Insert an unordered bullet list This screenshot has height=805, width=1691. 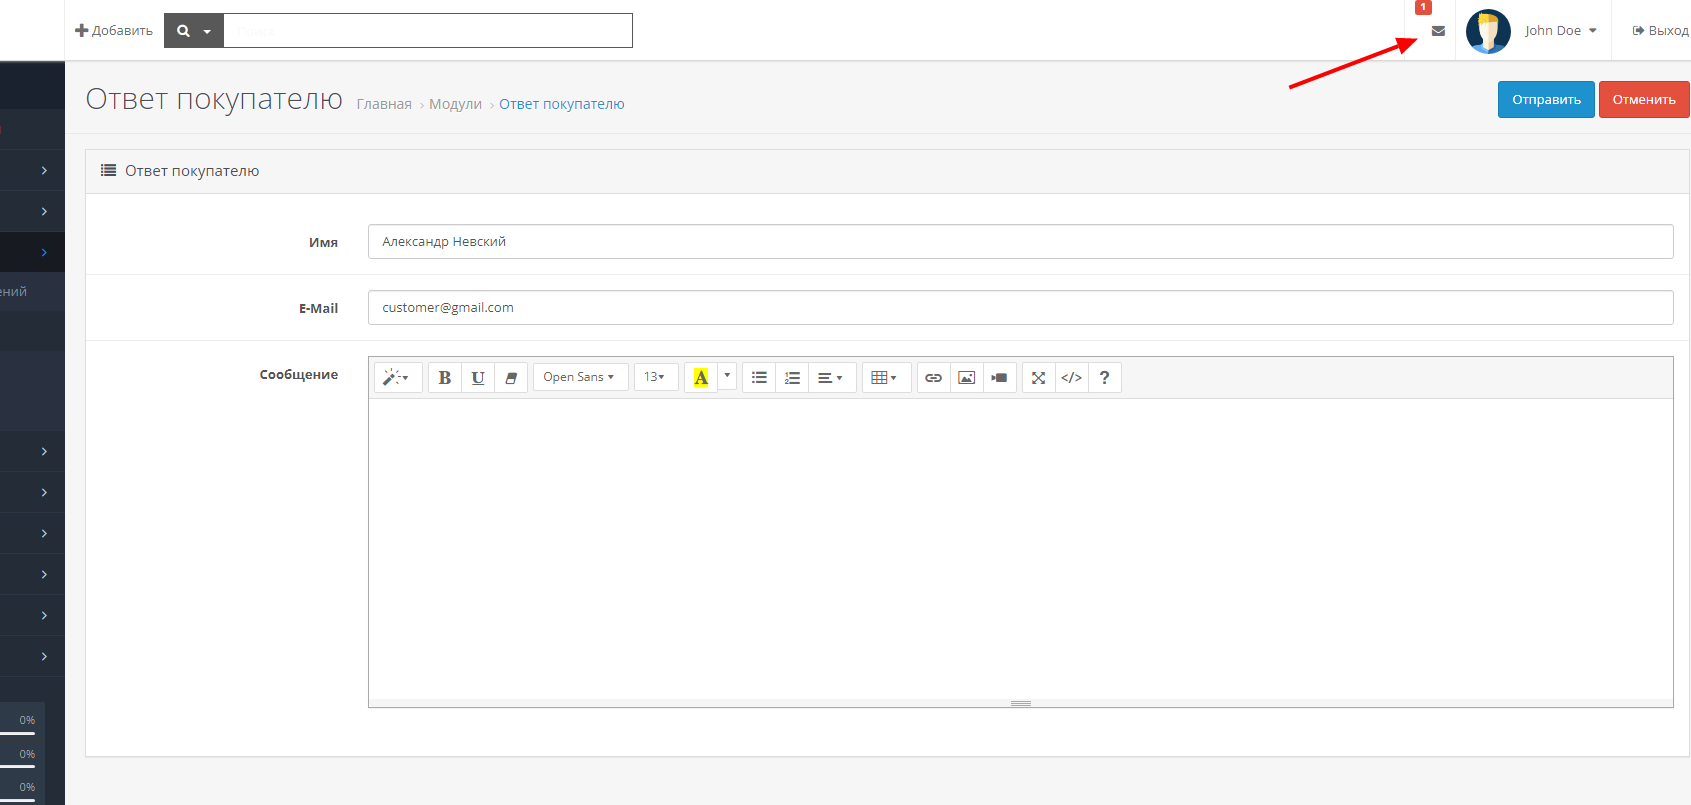click(x=759, y=378)
